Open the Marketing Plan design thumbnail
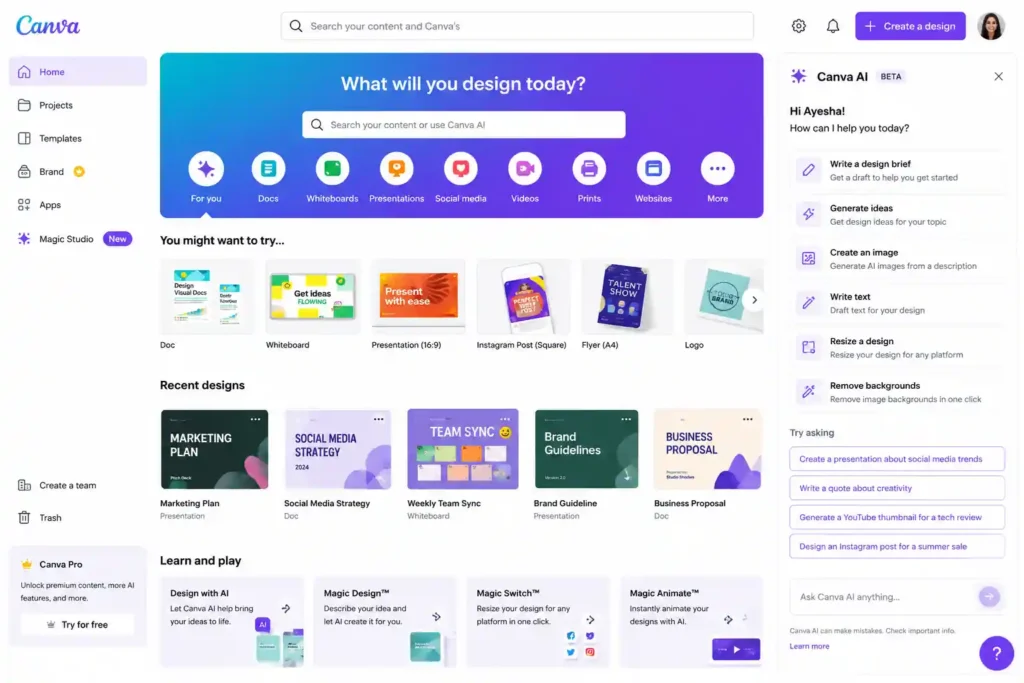The height and width of the screenshot is (683, 1024). (x=214, y=449)
